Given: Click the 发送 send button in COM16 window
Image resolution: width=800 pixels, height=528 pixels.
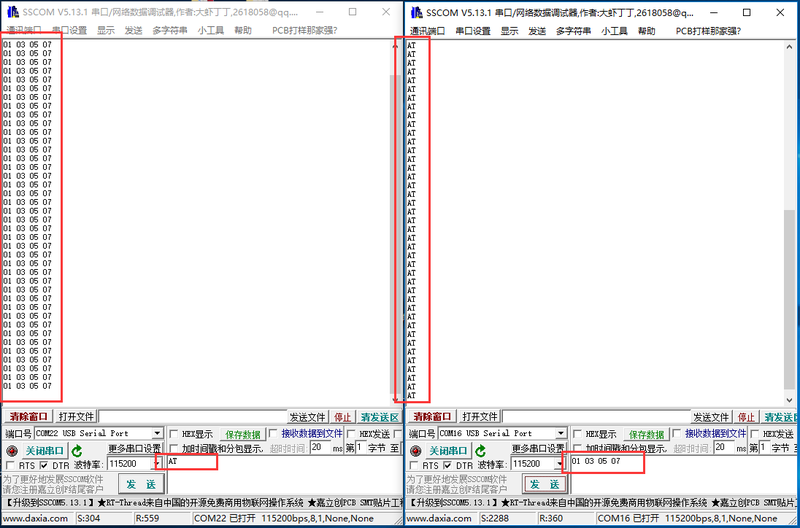Looking at the screenshot, I should coord(544,484).
